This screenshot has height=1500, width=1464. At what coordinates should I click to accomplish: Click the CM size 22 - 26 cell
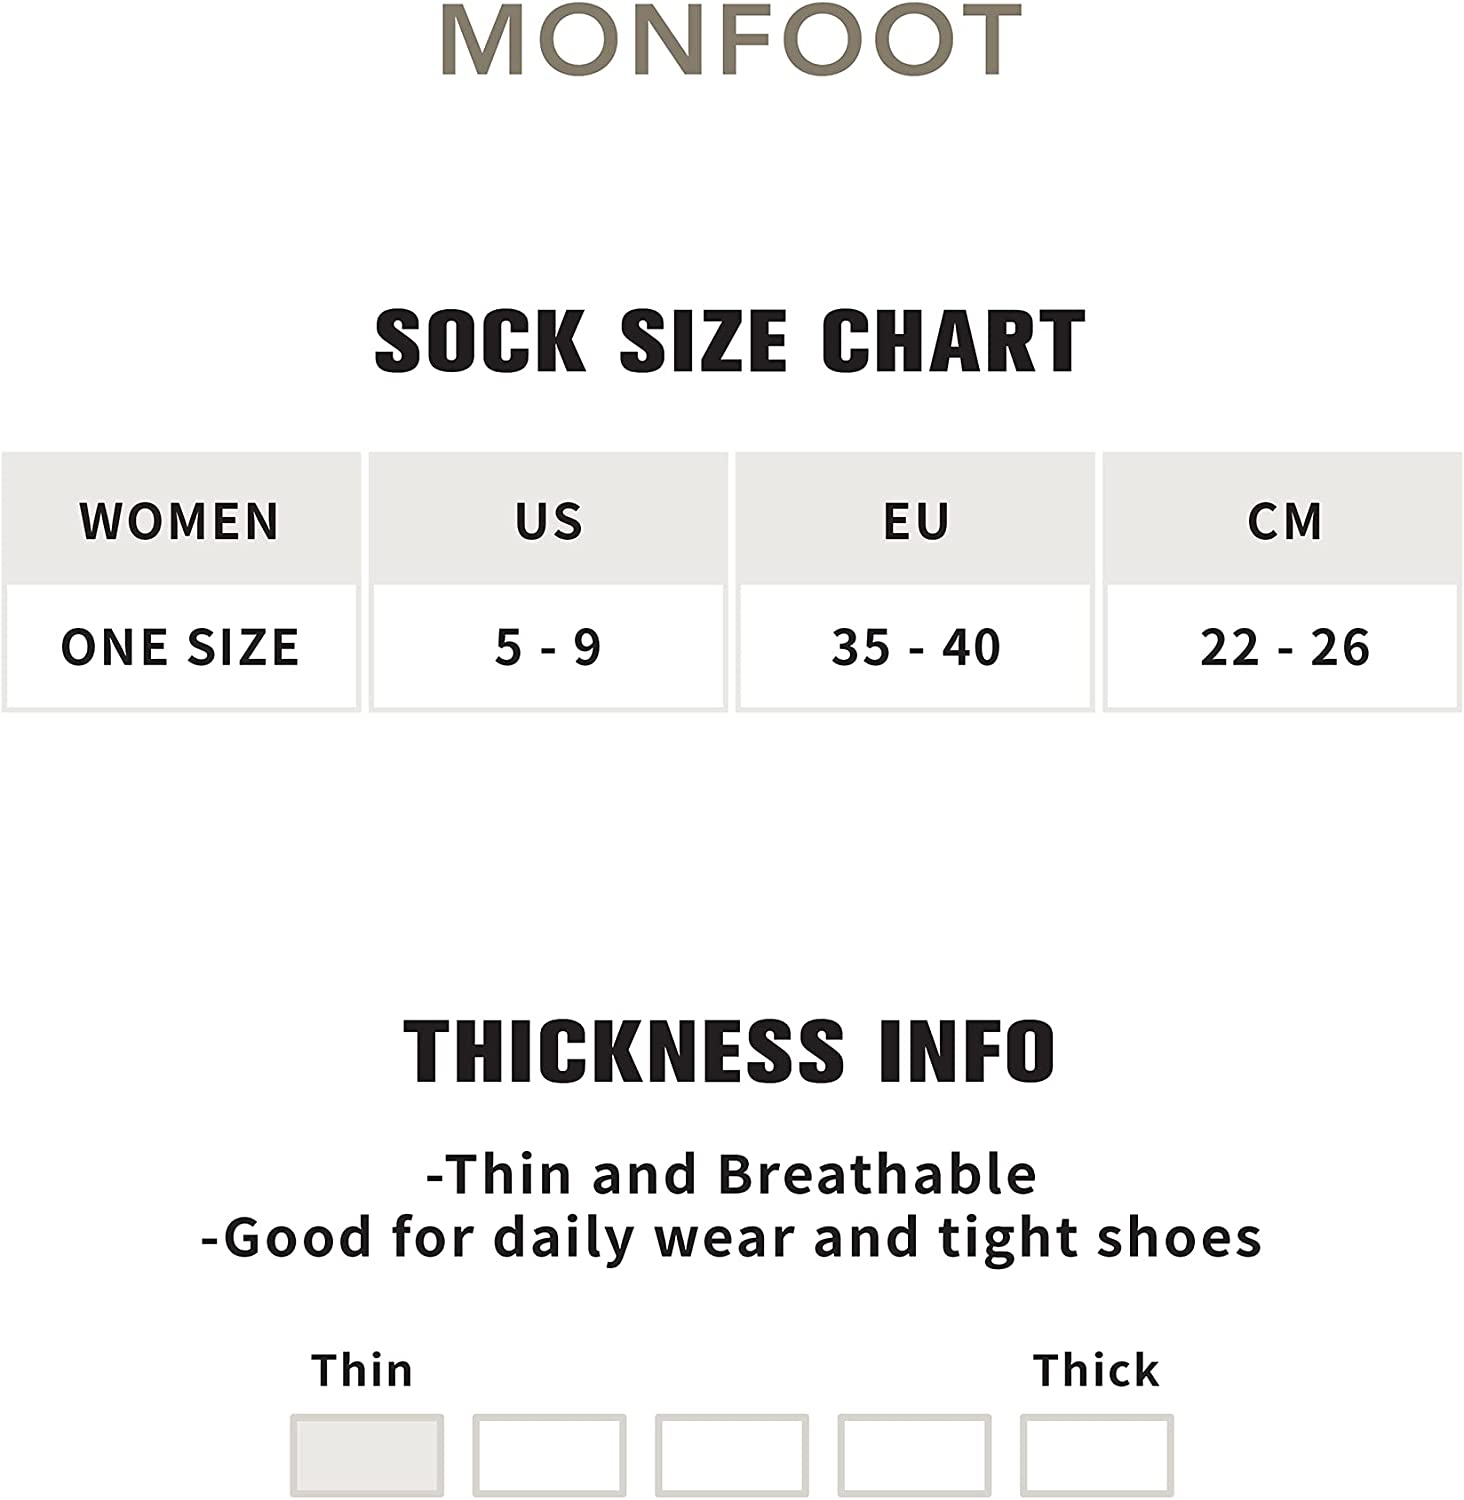pyautogui.click(x=1284, y=647)
